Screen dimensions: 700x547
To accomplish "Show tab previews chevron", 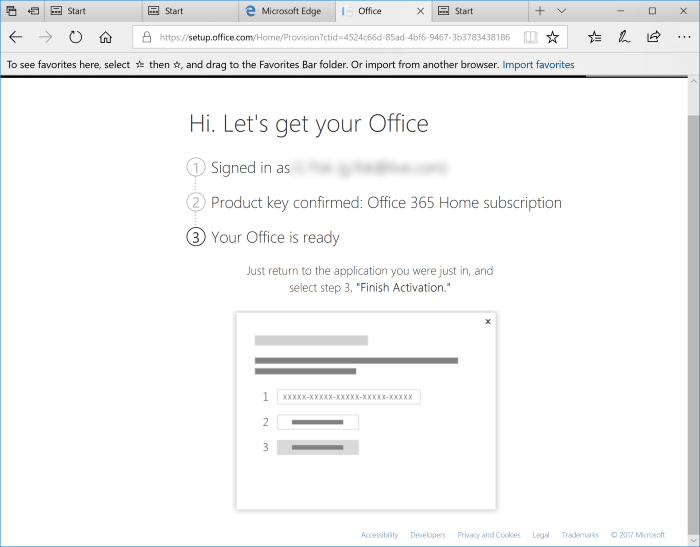I will tap(562, 11).
